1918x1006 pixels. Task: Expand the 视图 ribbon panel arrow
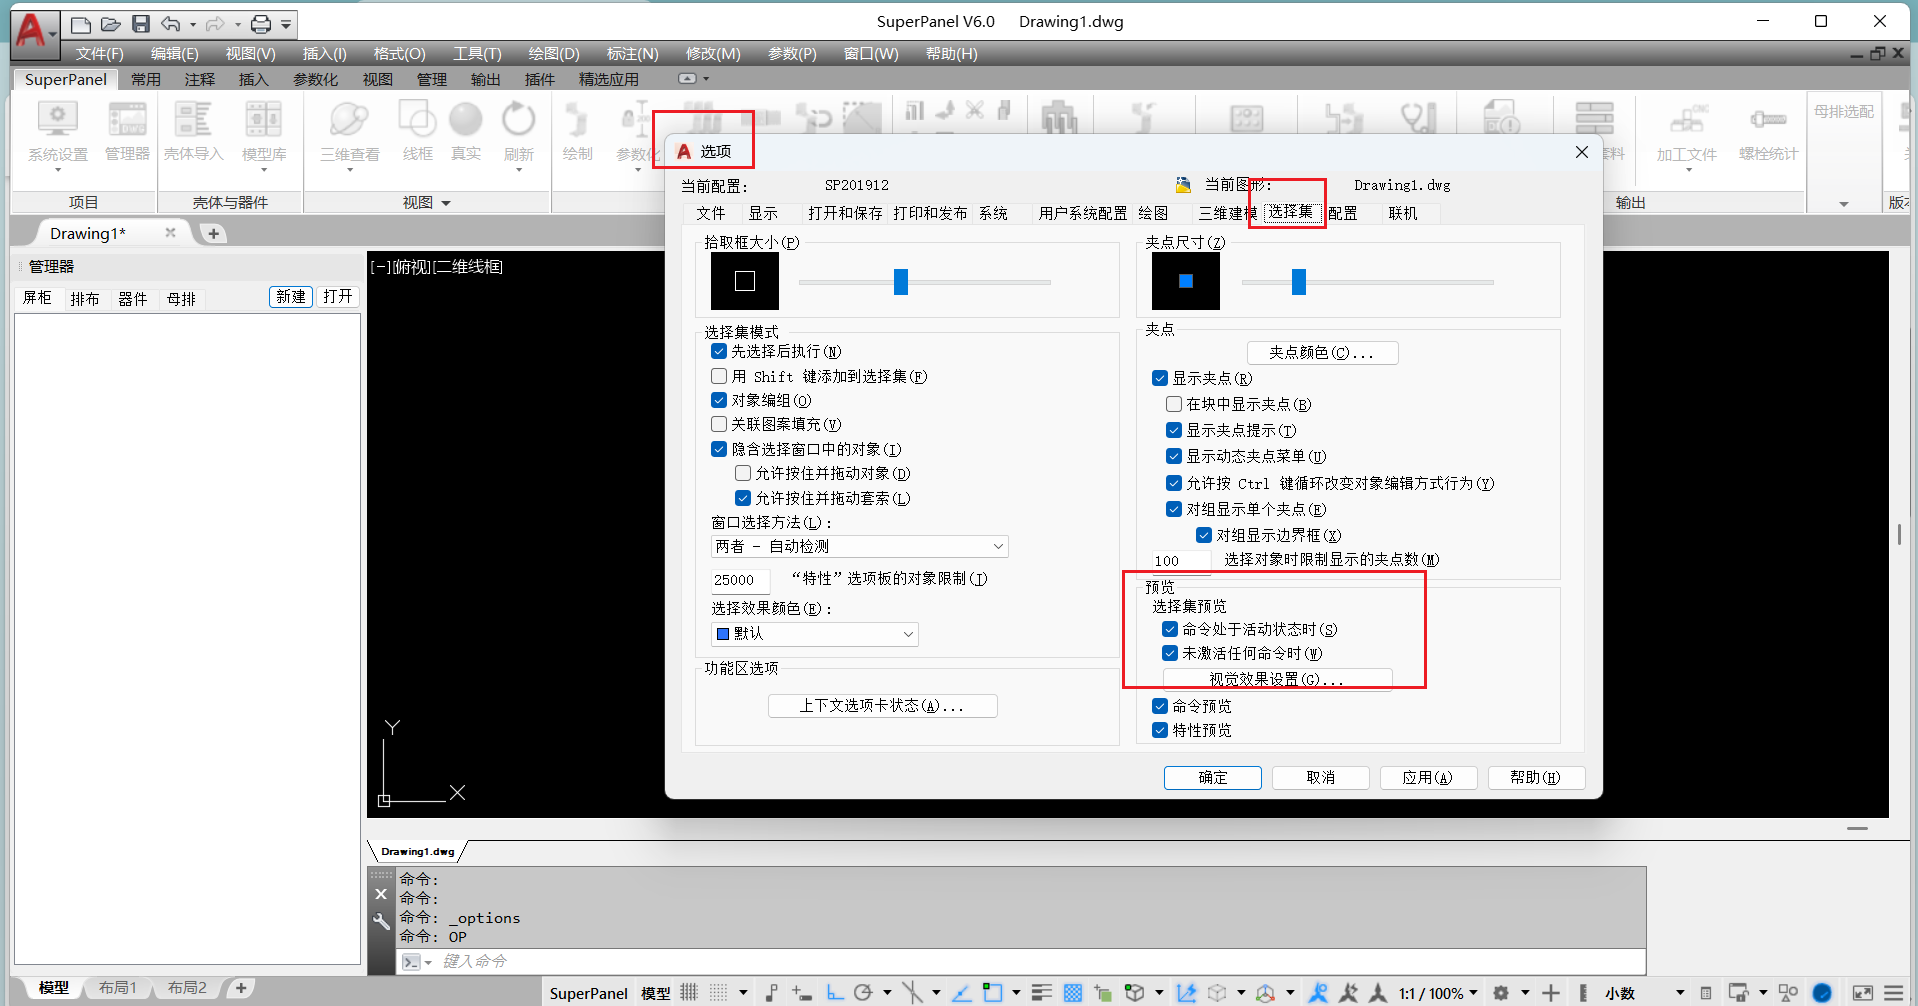click(446, 203)
